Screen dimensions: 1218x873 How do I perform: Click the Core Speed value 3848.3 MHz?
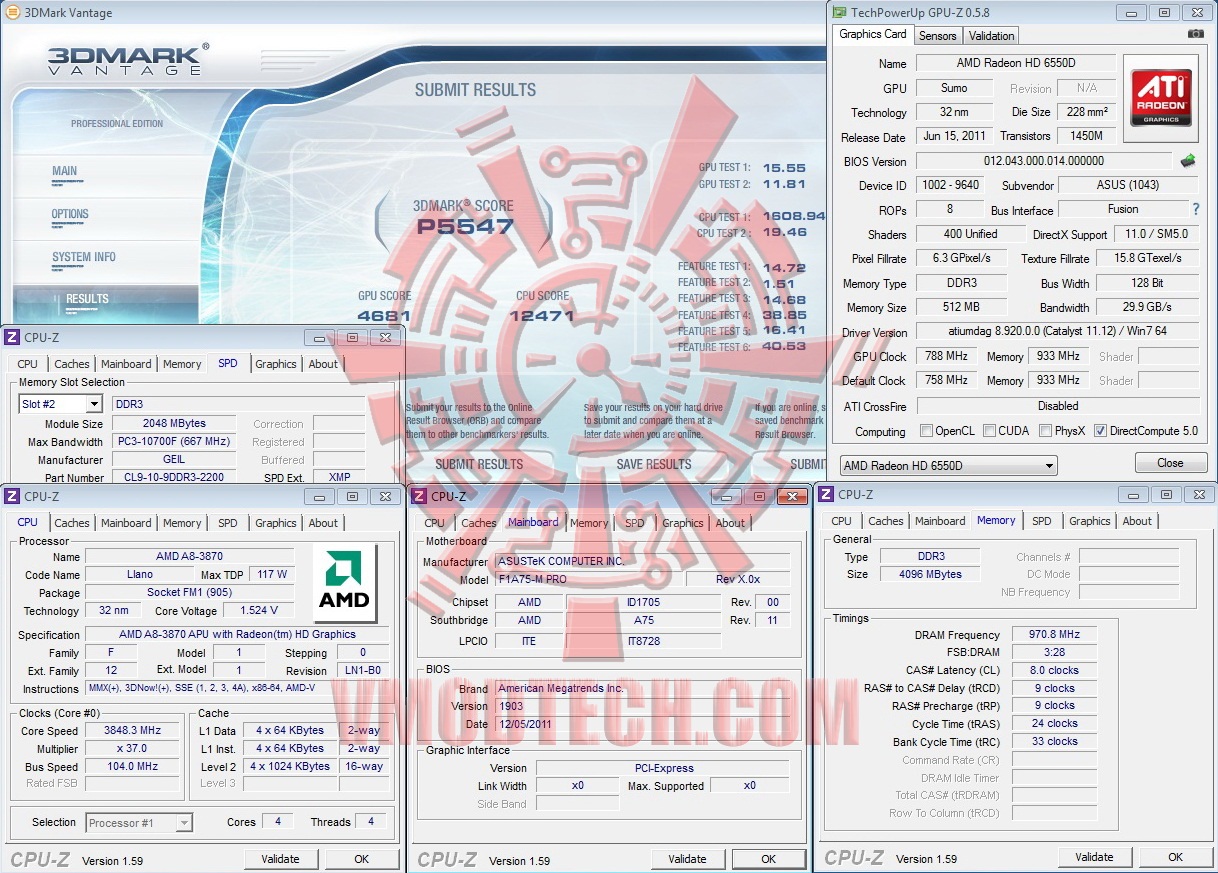(133, 731)
